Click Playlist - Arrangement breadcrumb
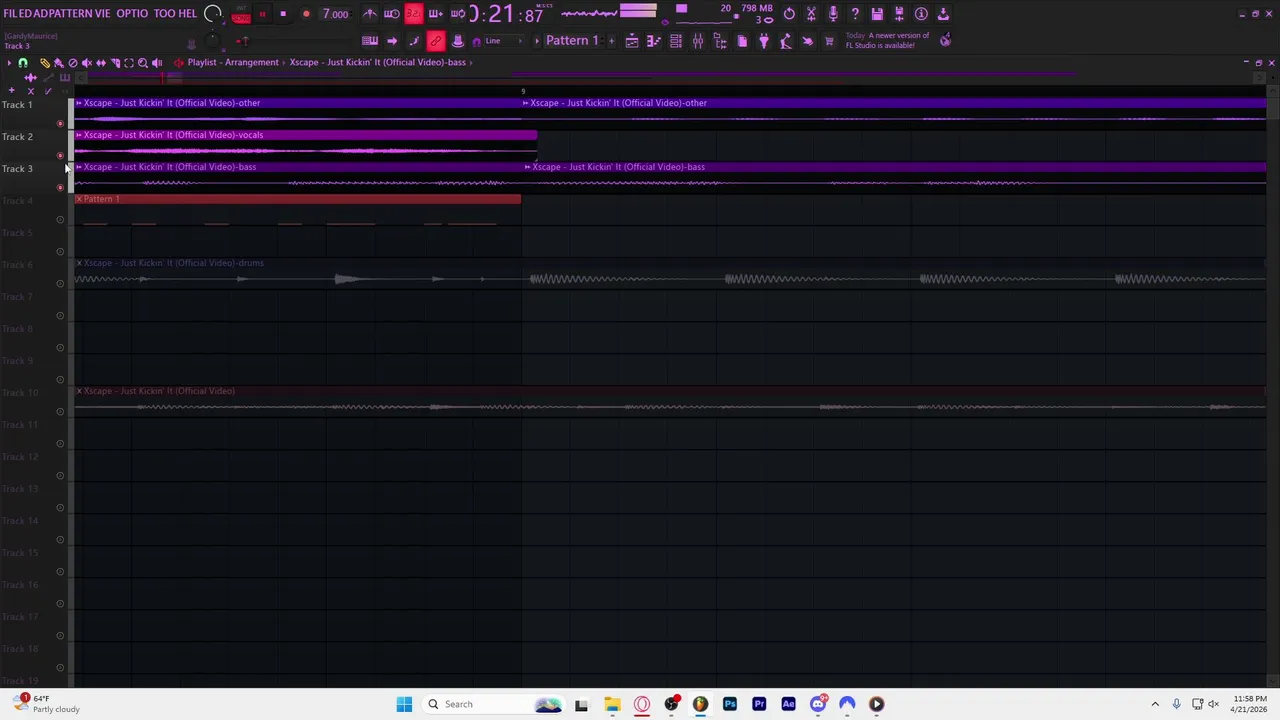The width and height of the screenshot is (1280, 720). click(x=233, y=62)
